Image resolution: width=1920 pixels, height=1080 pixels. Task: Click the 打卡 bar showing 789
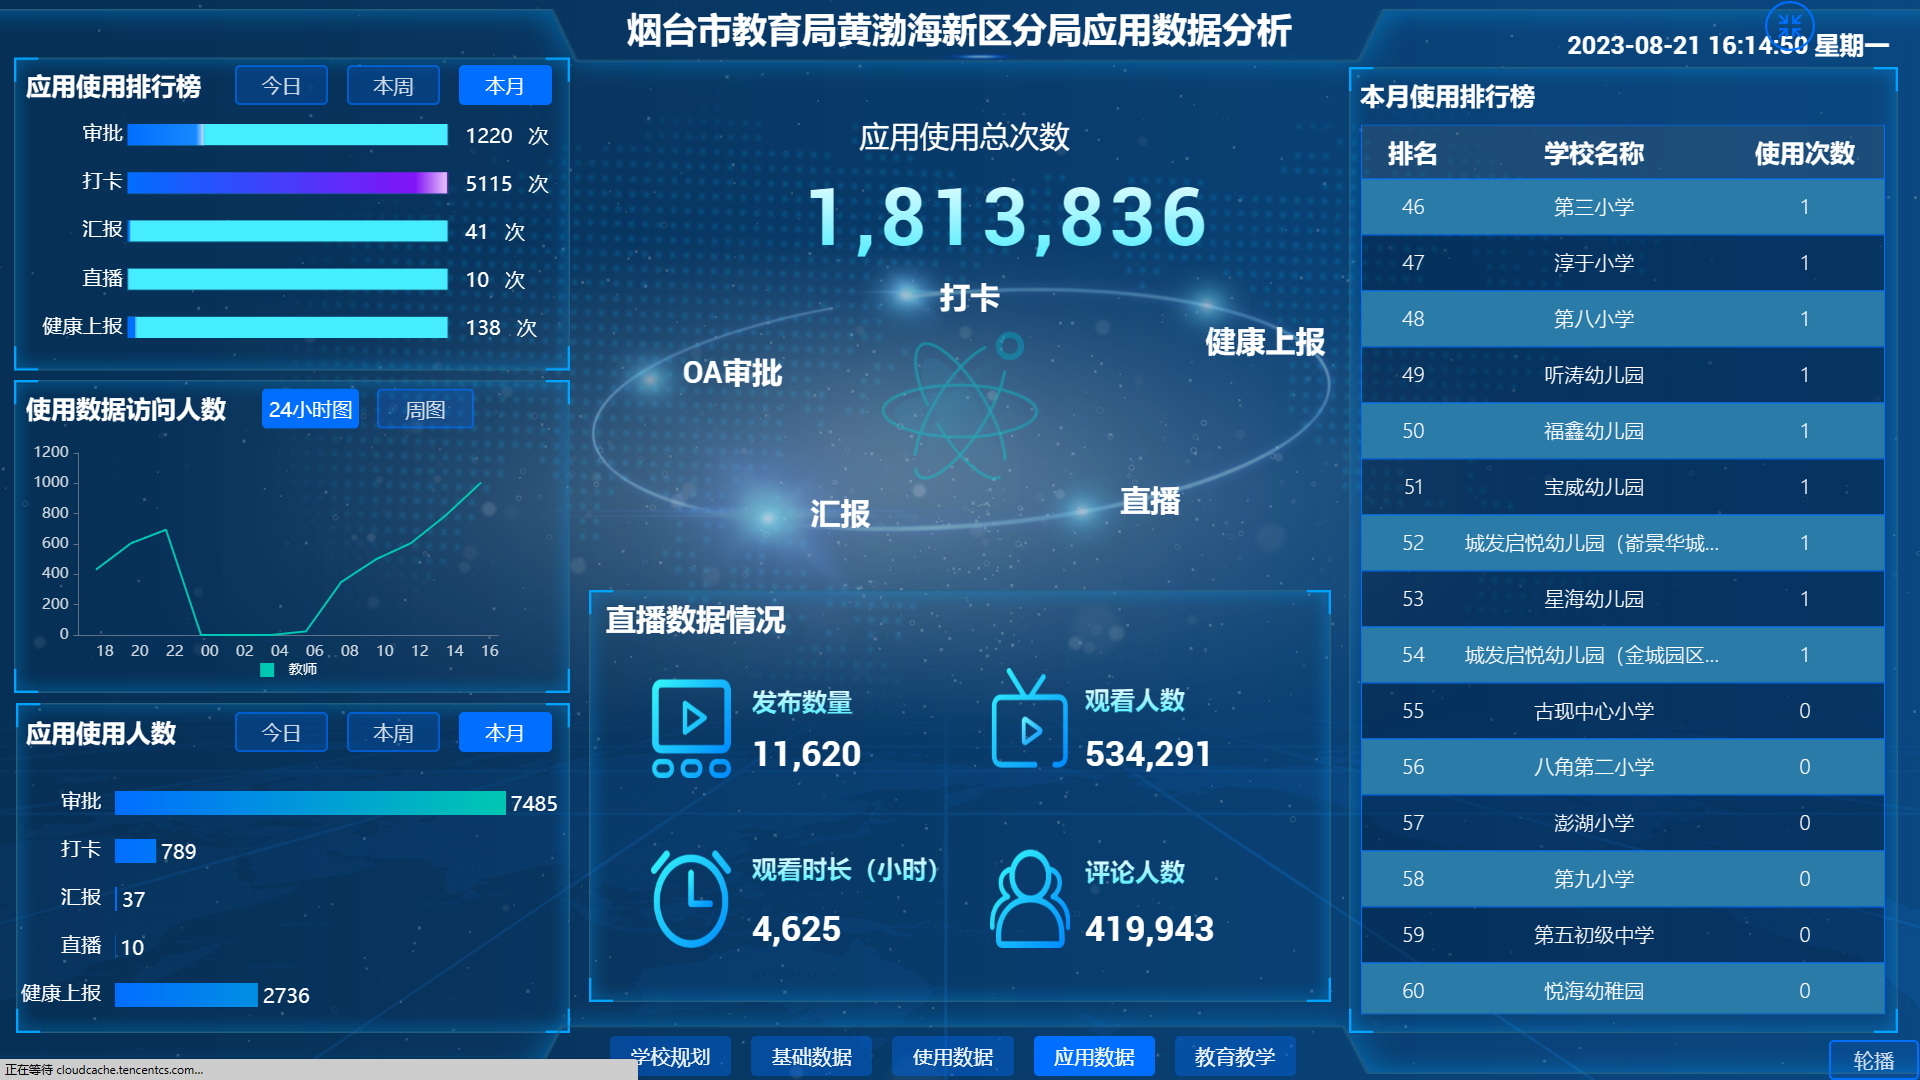point(135,851)
